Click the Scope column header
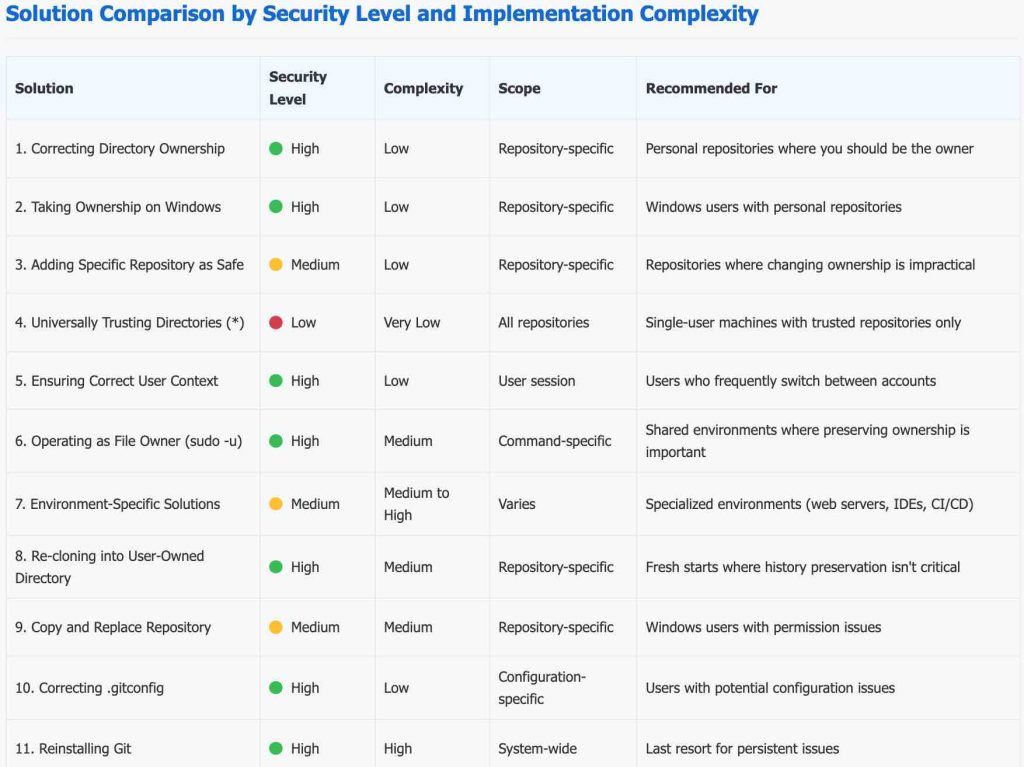The width and height of the screenshot is (1024, 767). [519, 88]
